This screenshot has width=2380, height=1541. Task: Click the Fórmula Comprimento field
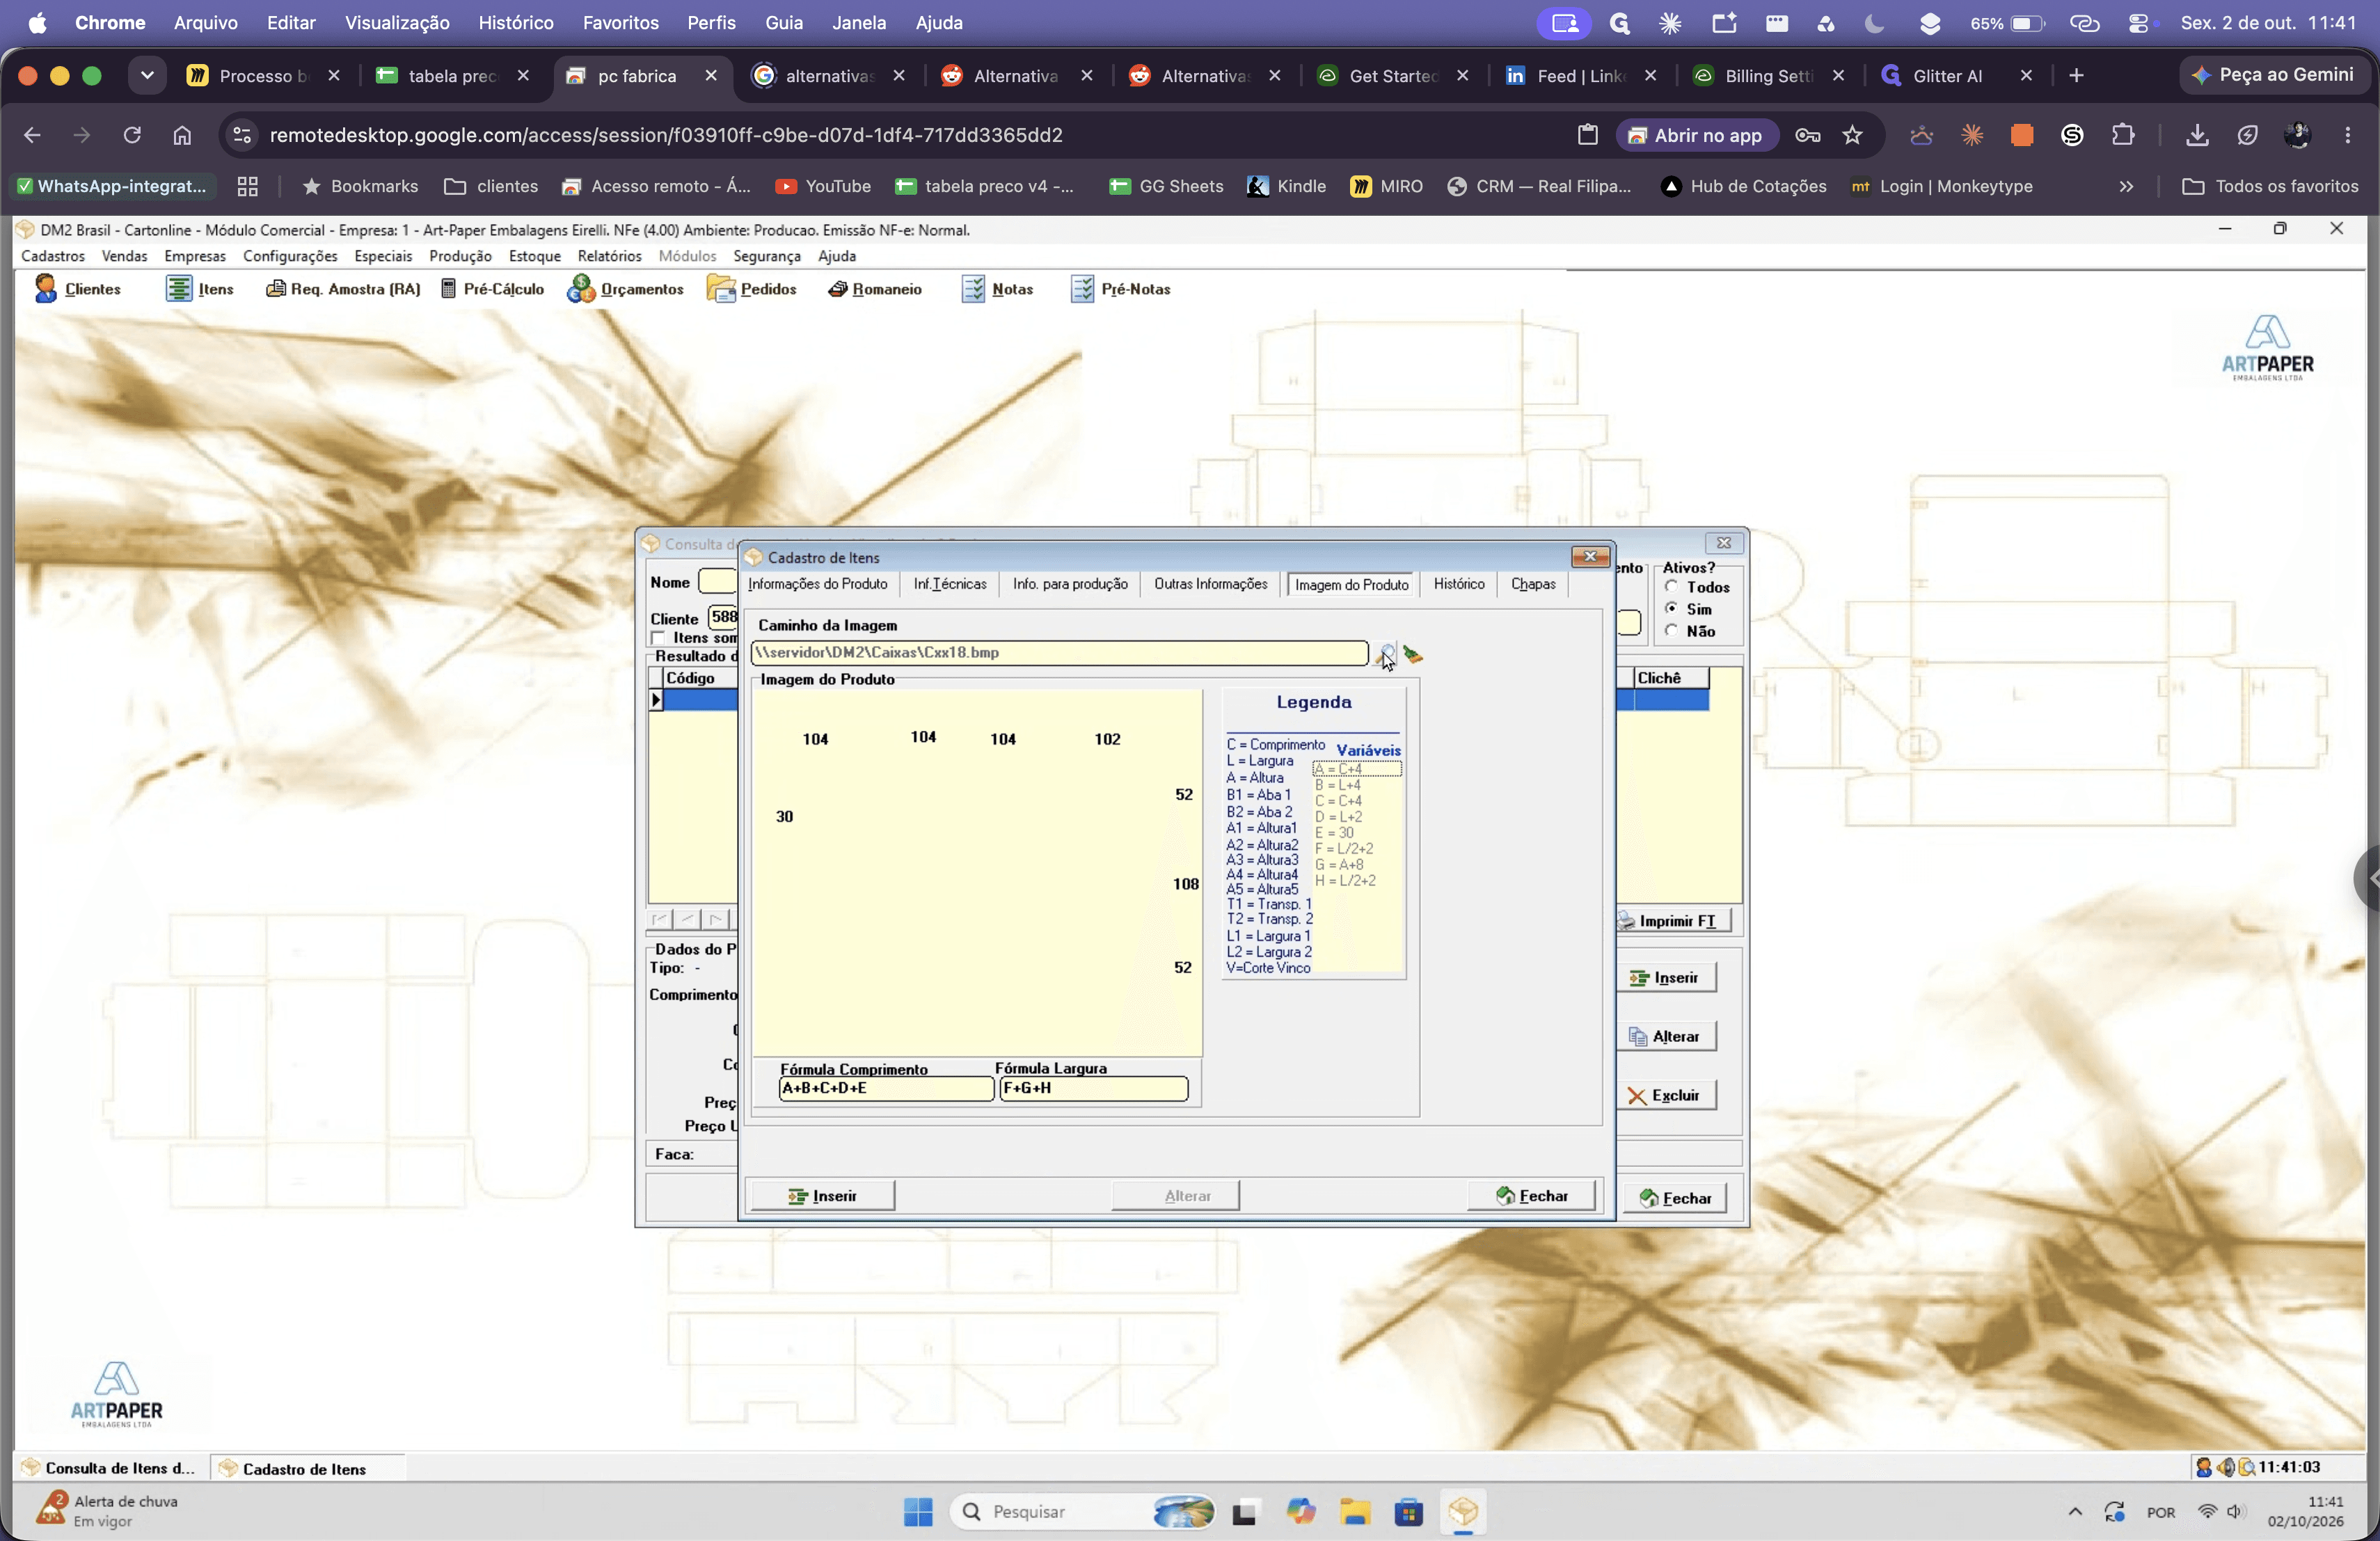coord(886,1088)
